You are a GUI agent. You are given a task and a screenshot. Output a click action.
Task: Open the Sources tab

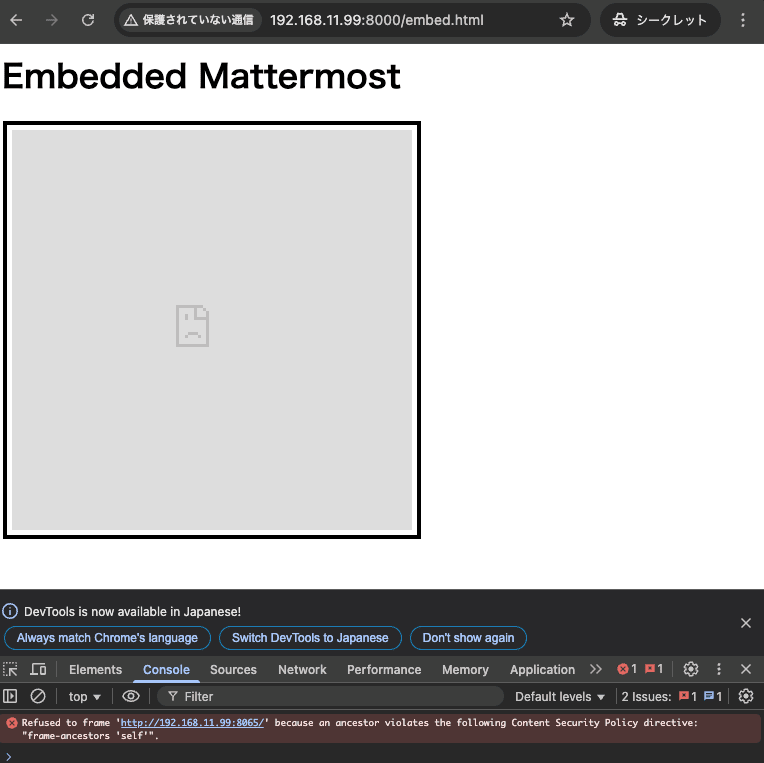pos(233,670)
